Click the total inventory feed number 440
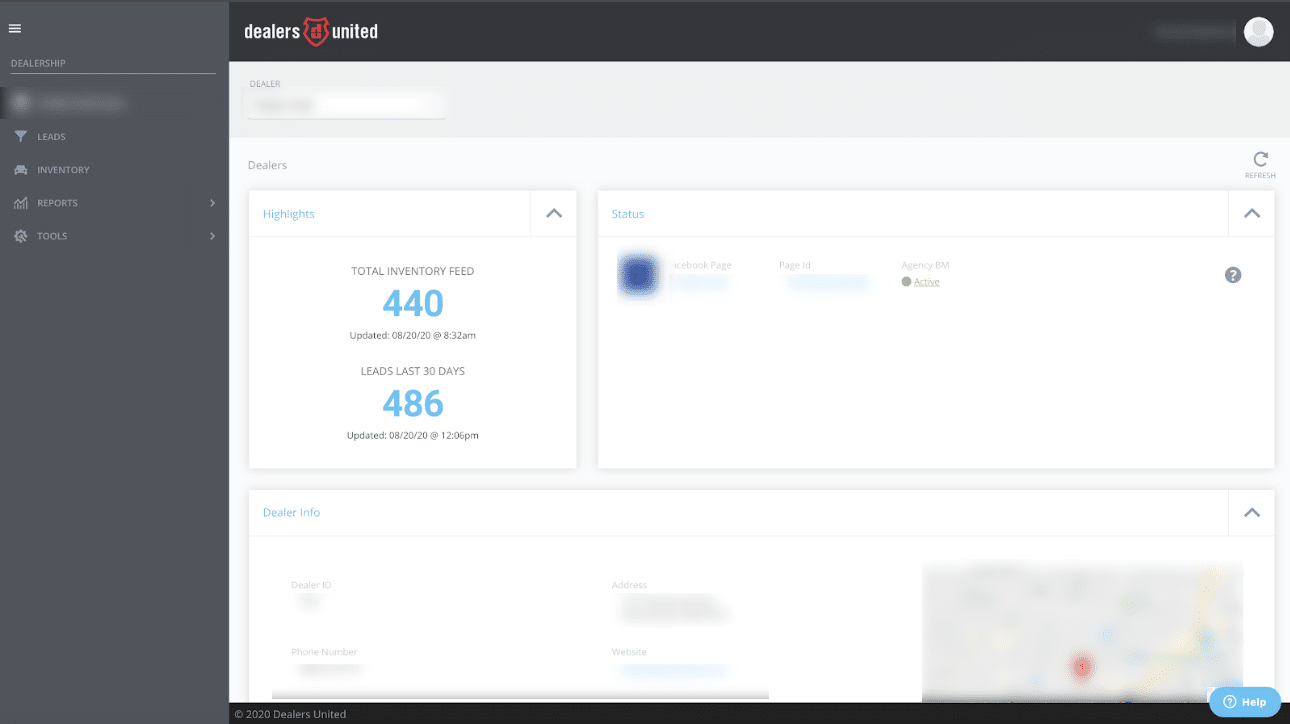1290x724 pixels. point(413,303)
